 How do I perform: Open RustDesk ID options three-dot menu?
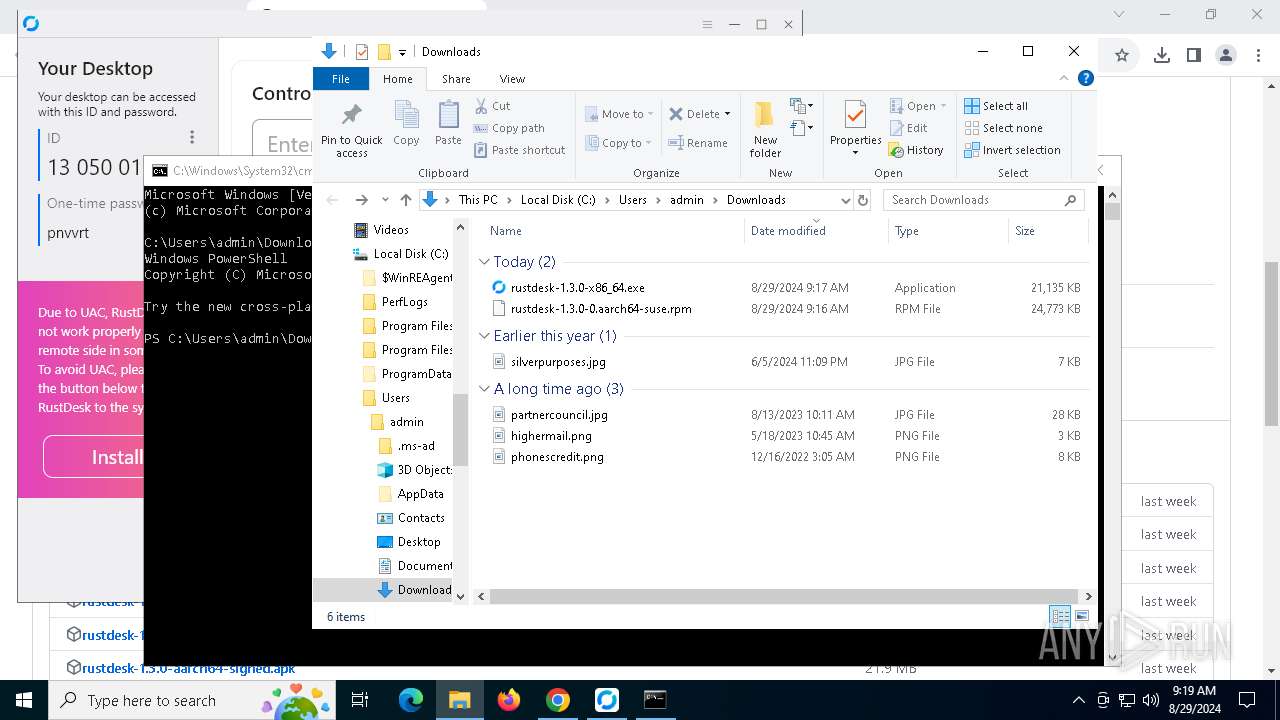tap(192, 138)
